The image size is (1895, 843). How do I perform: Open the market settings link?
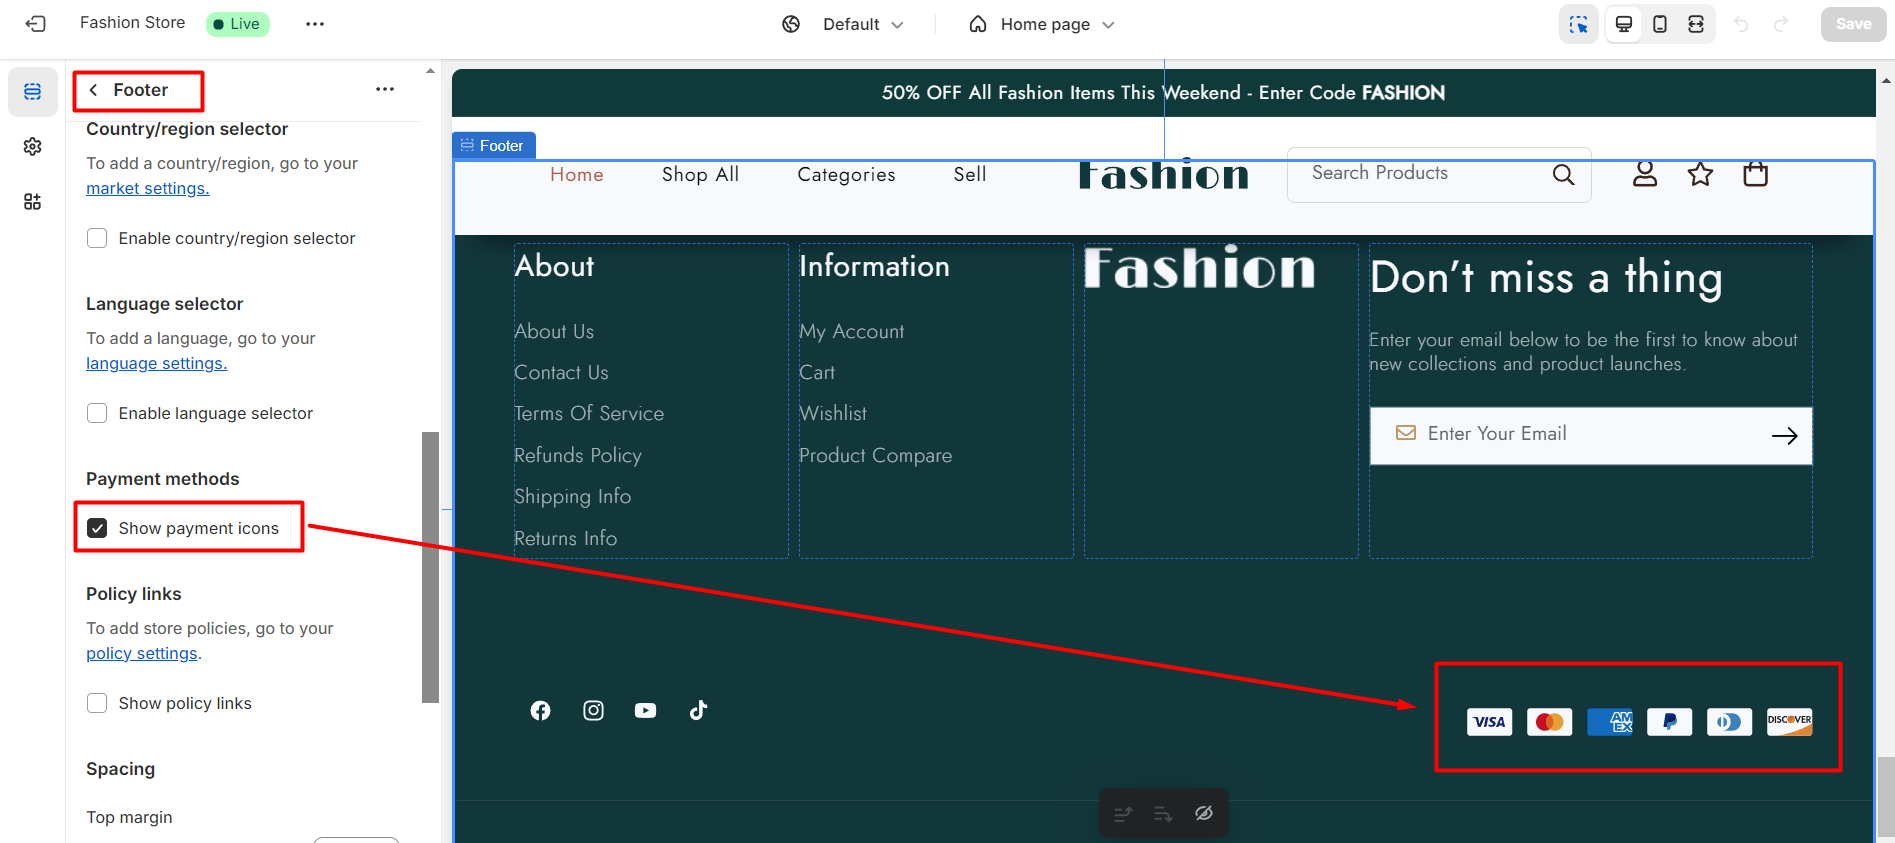click(x=148, y=188)
